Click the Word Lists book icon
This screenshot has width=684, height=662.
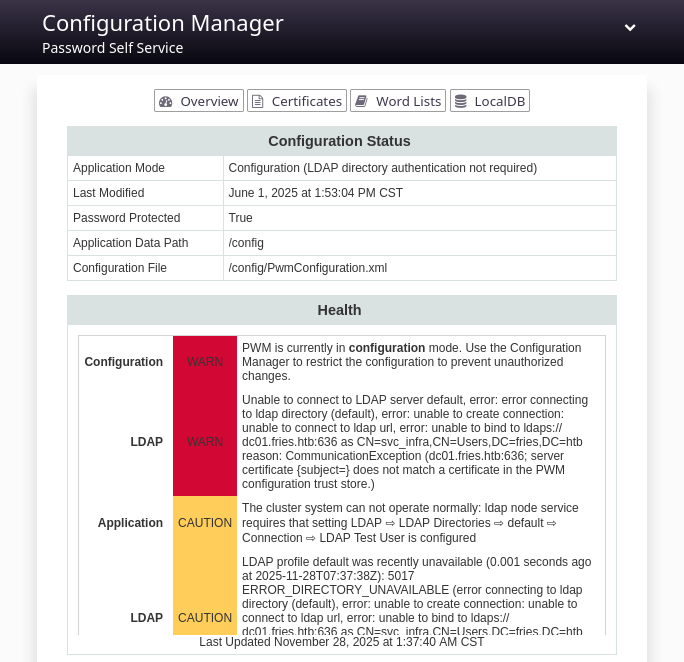pos(361,102)
